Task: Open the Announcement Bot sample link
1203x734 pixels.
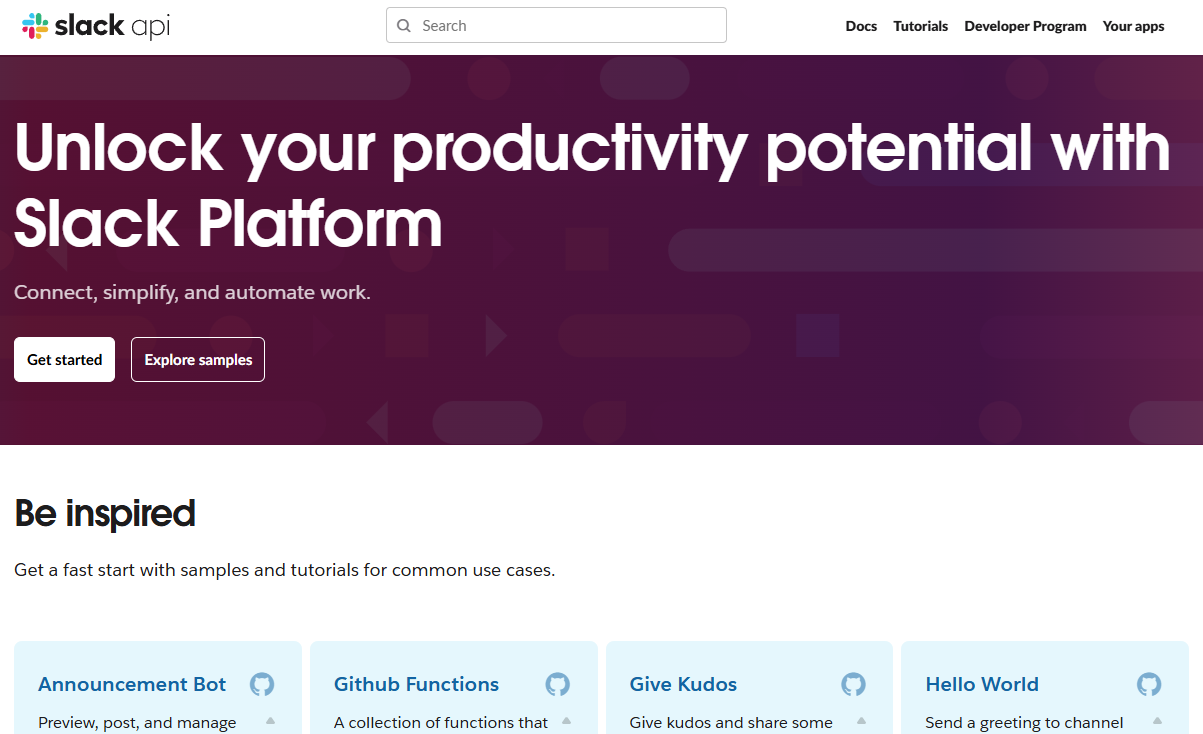Action: coord(132,685)
